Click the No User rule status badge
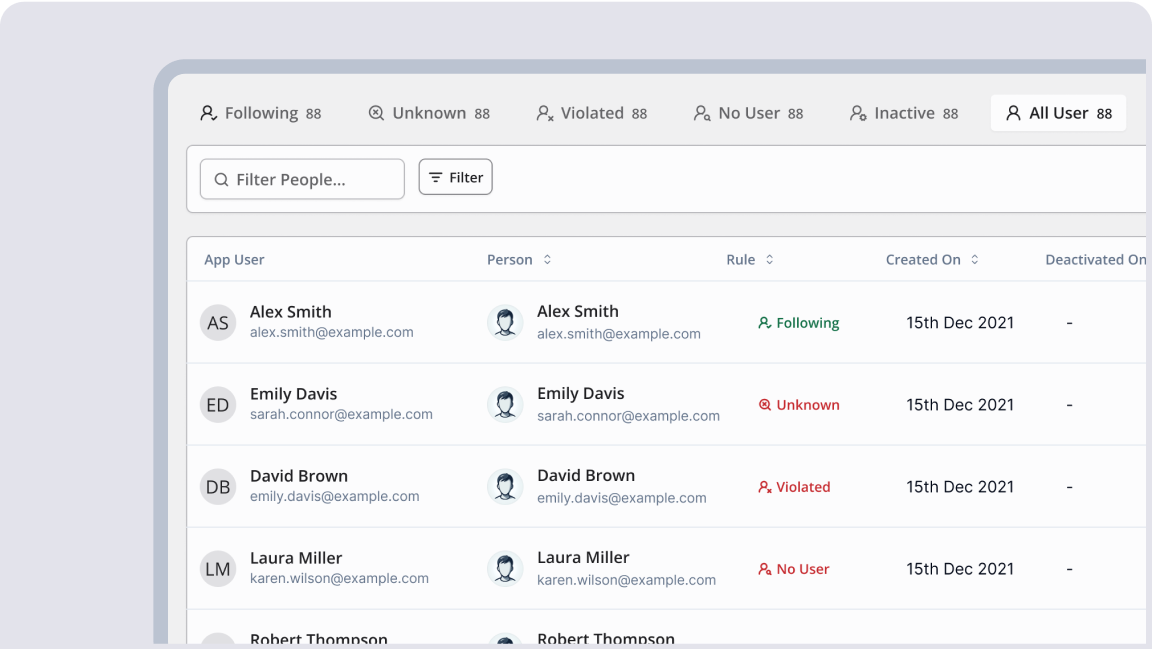The height and width of the screenshot is (649, 1152). (x=795, y=569)
